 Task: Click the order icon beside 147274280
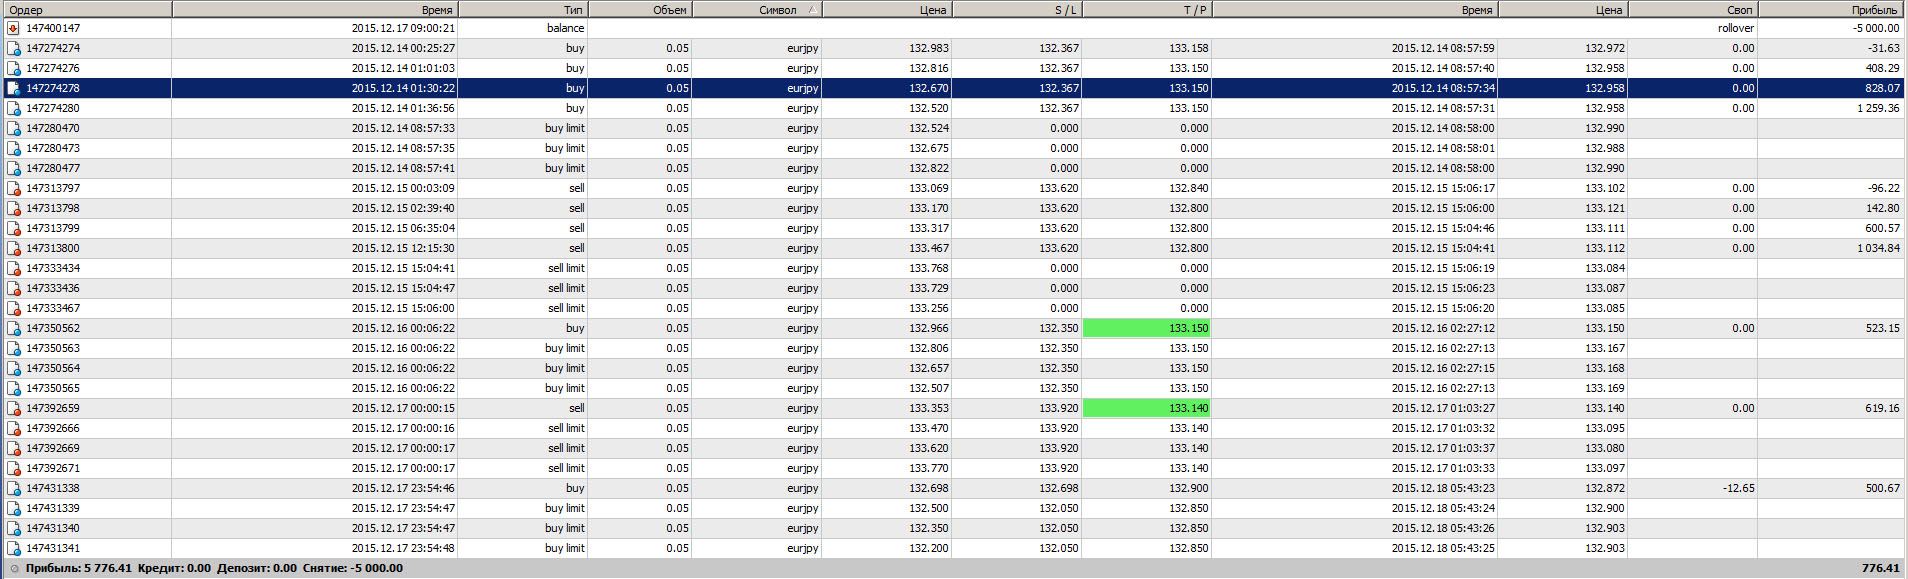(14, 108)
